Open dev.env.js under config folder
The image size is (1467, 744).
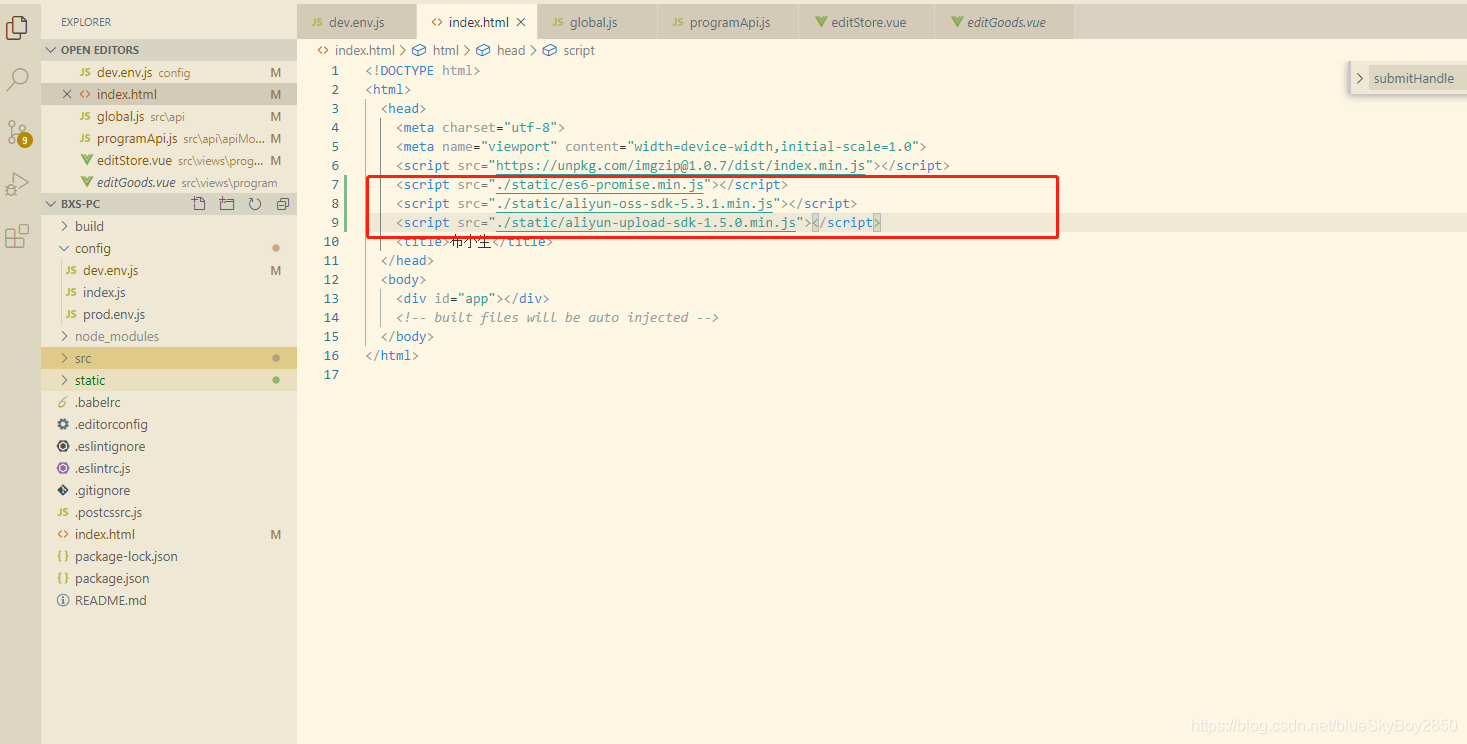point(169,270)
